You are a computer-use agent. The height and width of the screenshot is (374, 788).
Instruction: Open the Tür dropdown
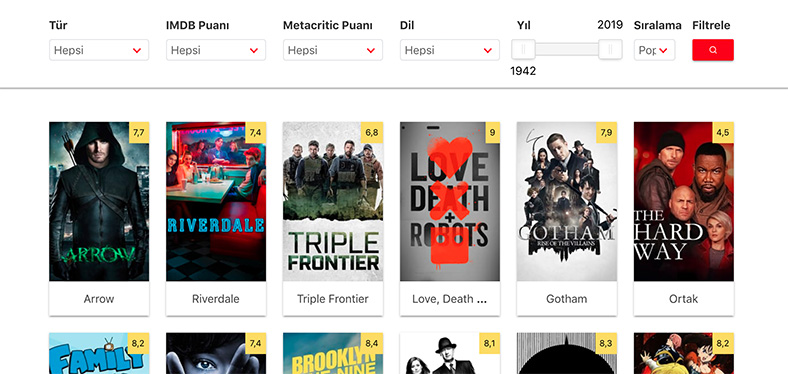99,50
